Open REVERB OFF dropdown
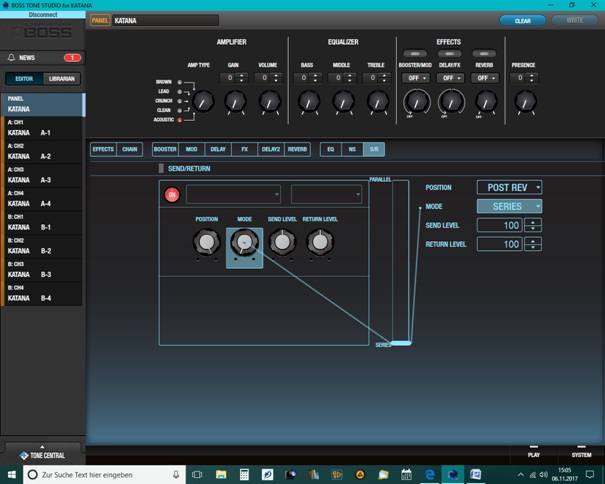Screen dimensions: 605x484 pyautogui.click(x=485, y=78)
